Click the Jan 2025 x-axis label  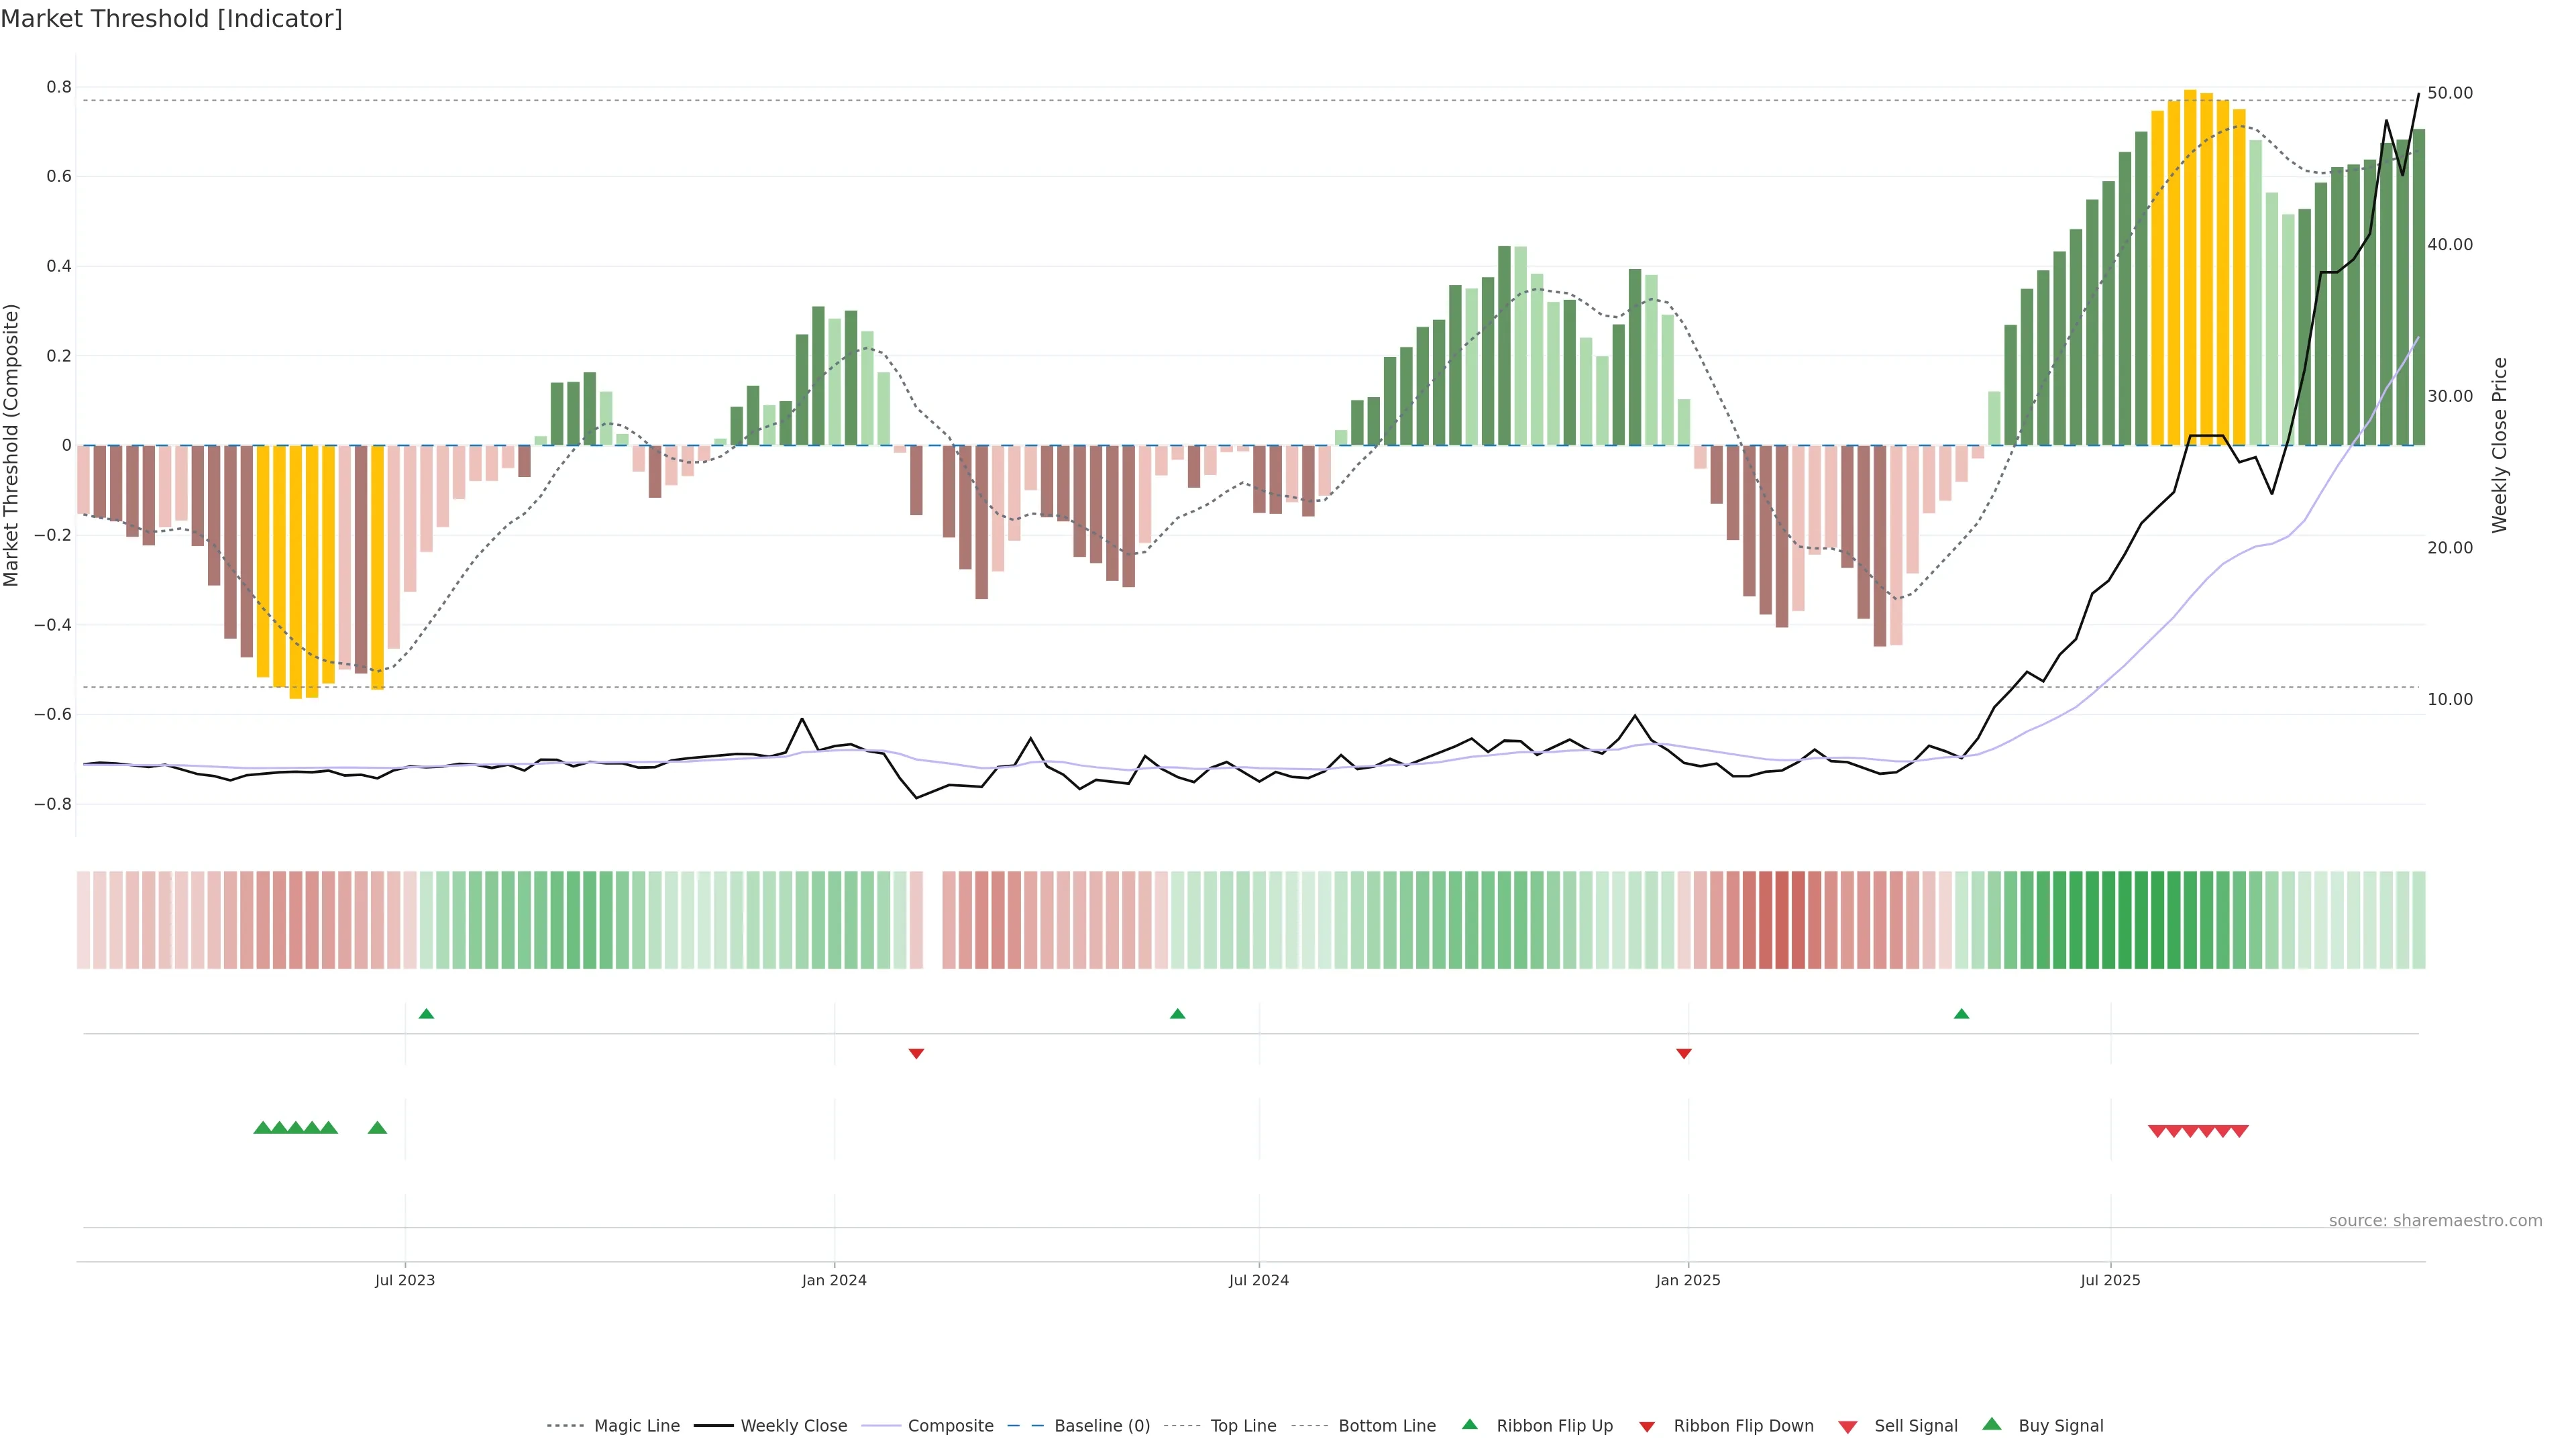click(x=1688, y=1280)
